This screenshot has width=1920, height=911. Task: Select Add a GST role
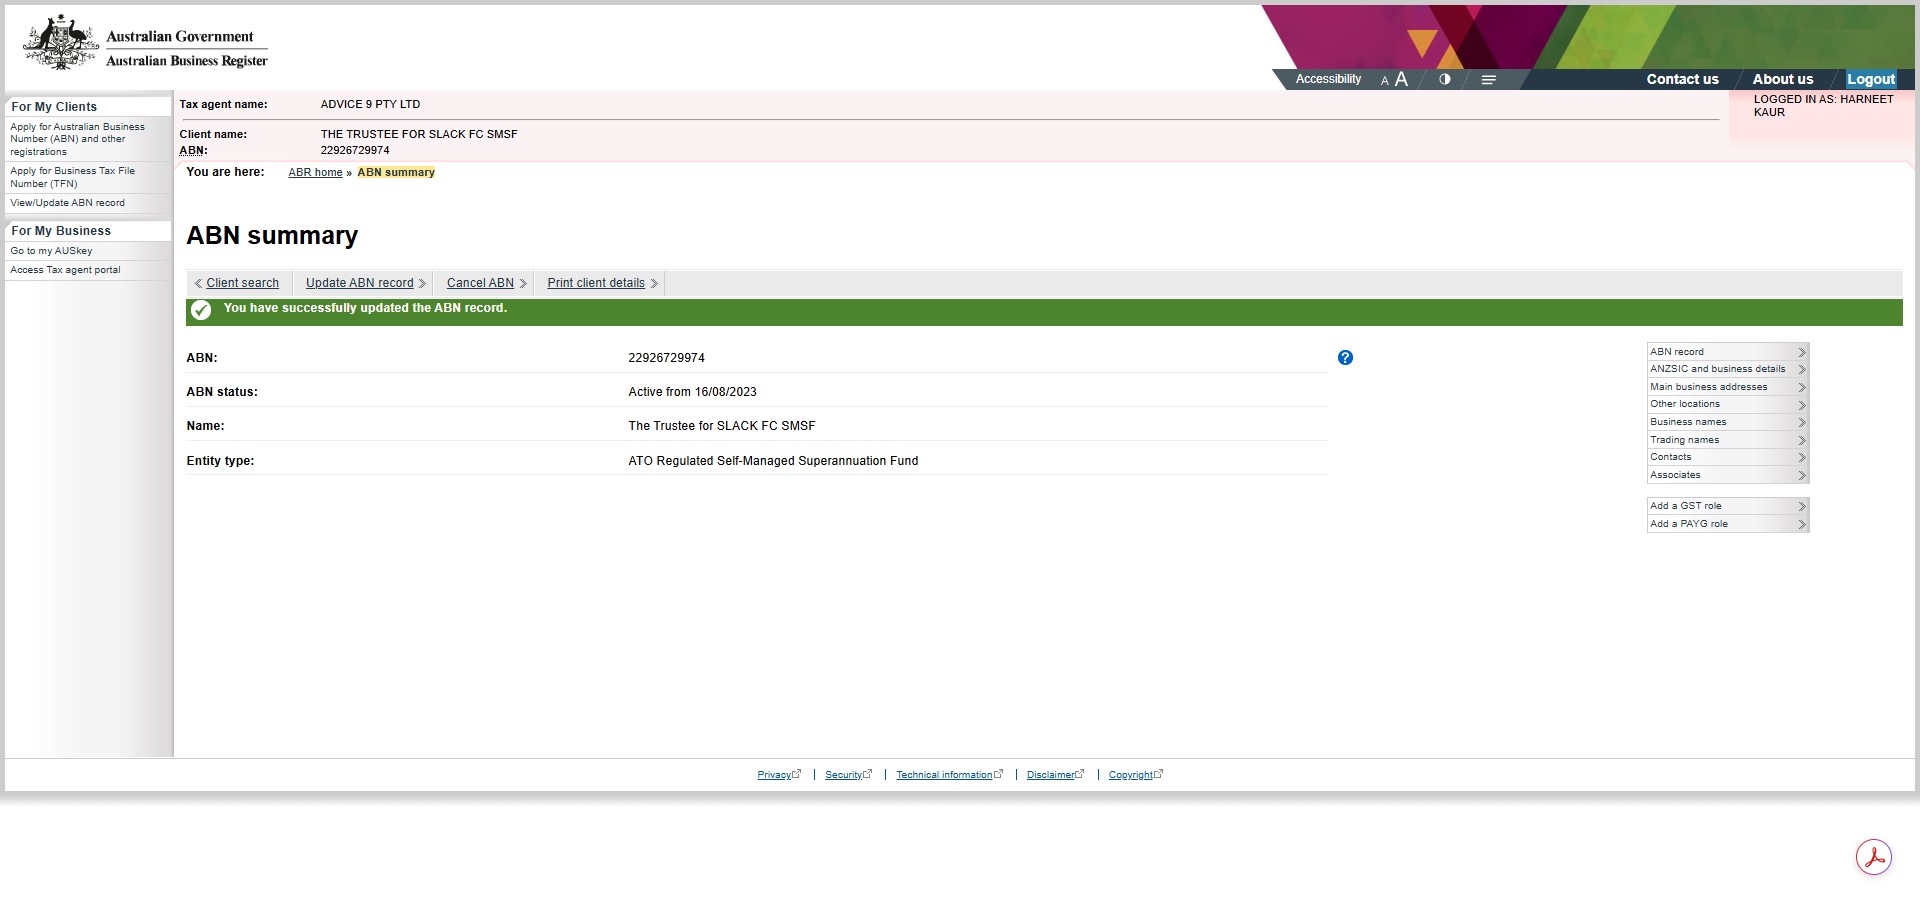[1727, 506]
